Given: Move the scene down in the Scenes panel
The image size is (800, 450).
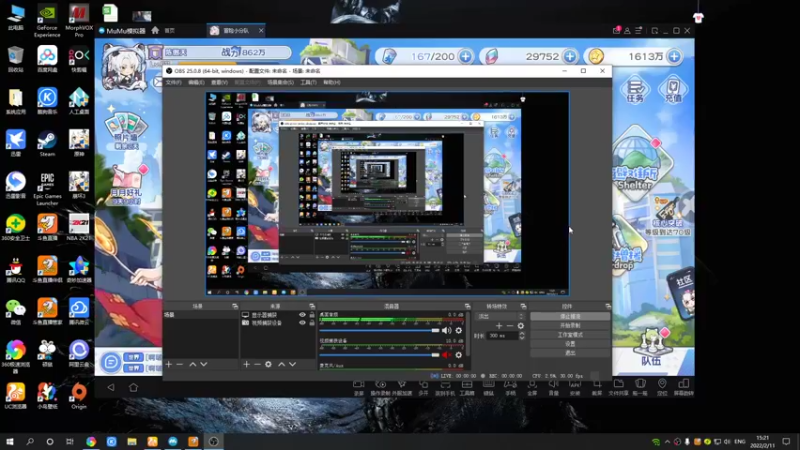Looking at the screenshot, I should click(x=204, y=364).
